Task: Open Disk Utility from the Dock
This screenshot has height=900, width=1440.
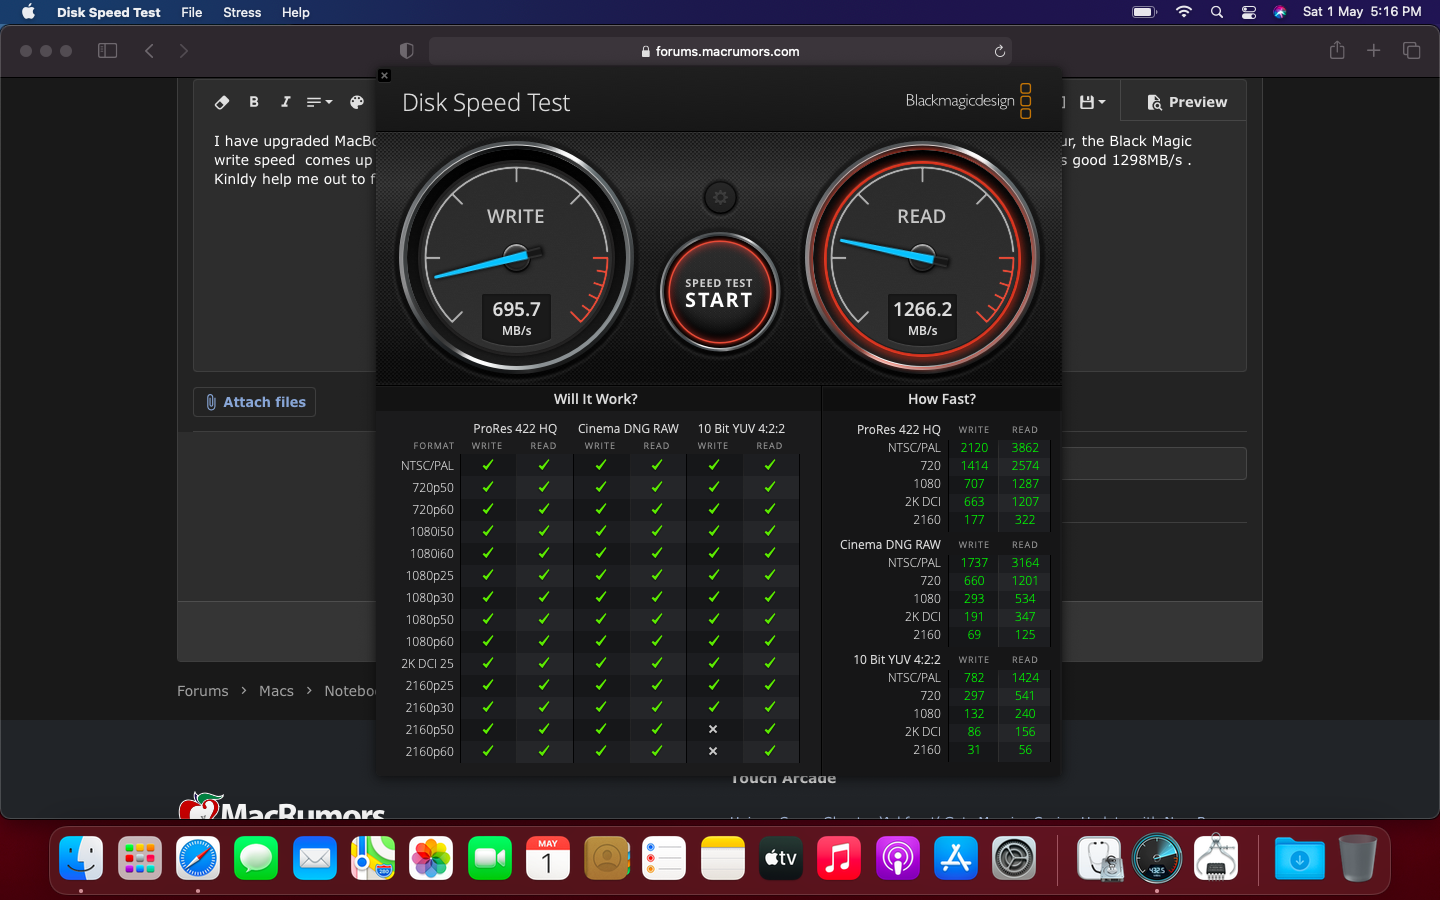Action: 1099,858
